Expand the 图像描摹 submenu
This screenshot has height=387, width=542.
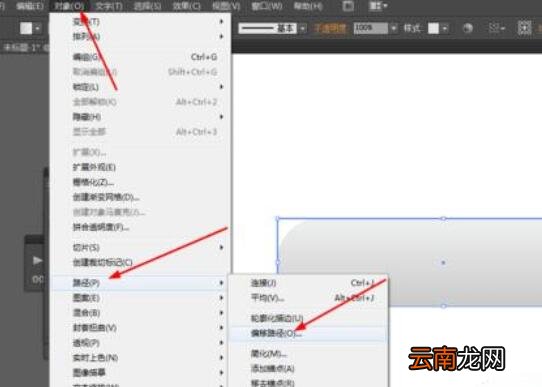pos(140,373)
